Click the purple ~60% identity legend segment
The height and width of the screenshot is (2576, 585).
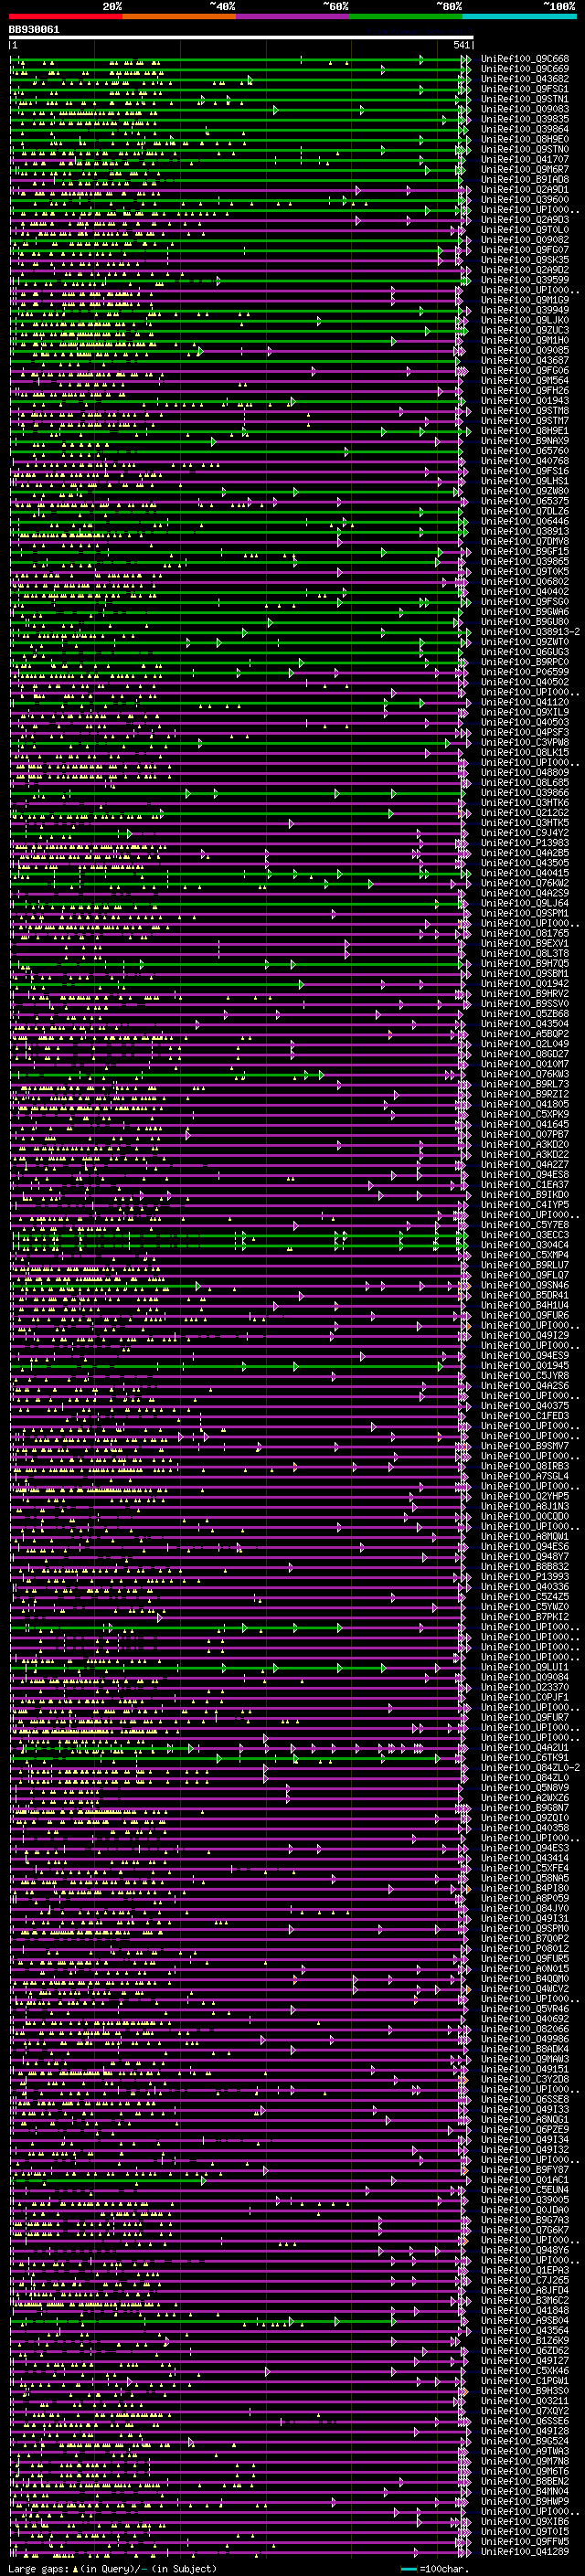pyautogui.click(x=293, y=16)
